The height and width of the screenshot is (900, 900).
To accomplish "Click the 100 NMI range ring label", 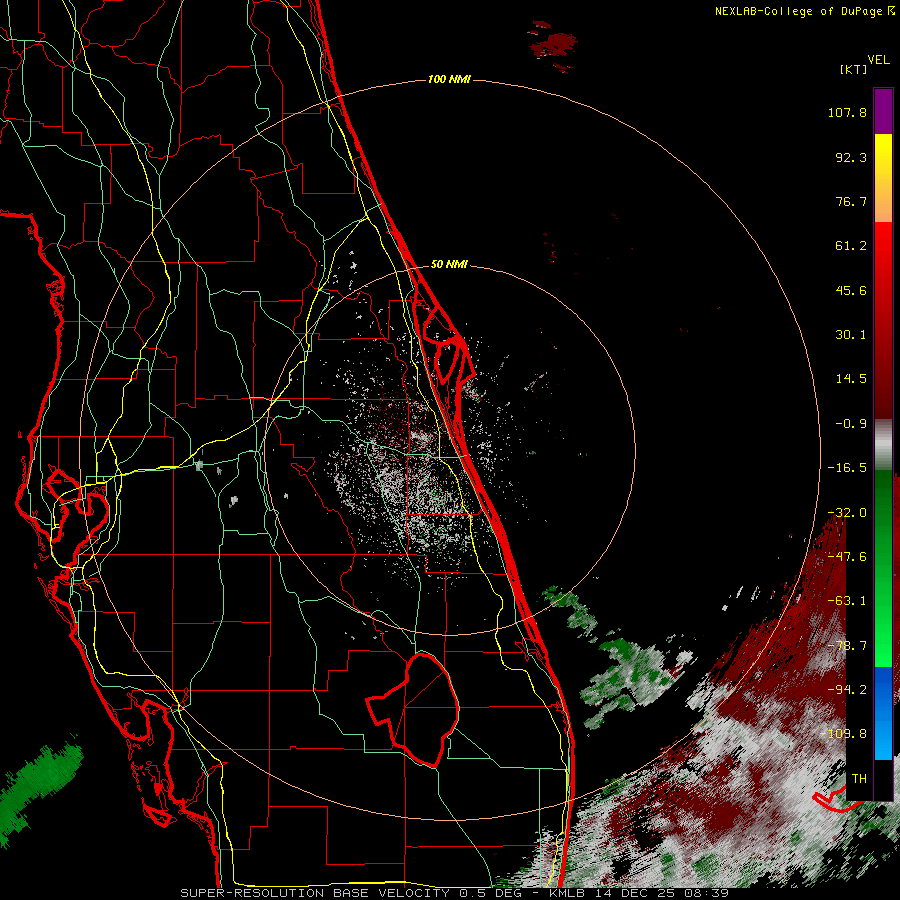I will 449,79.
